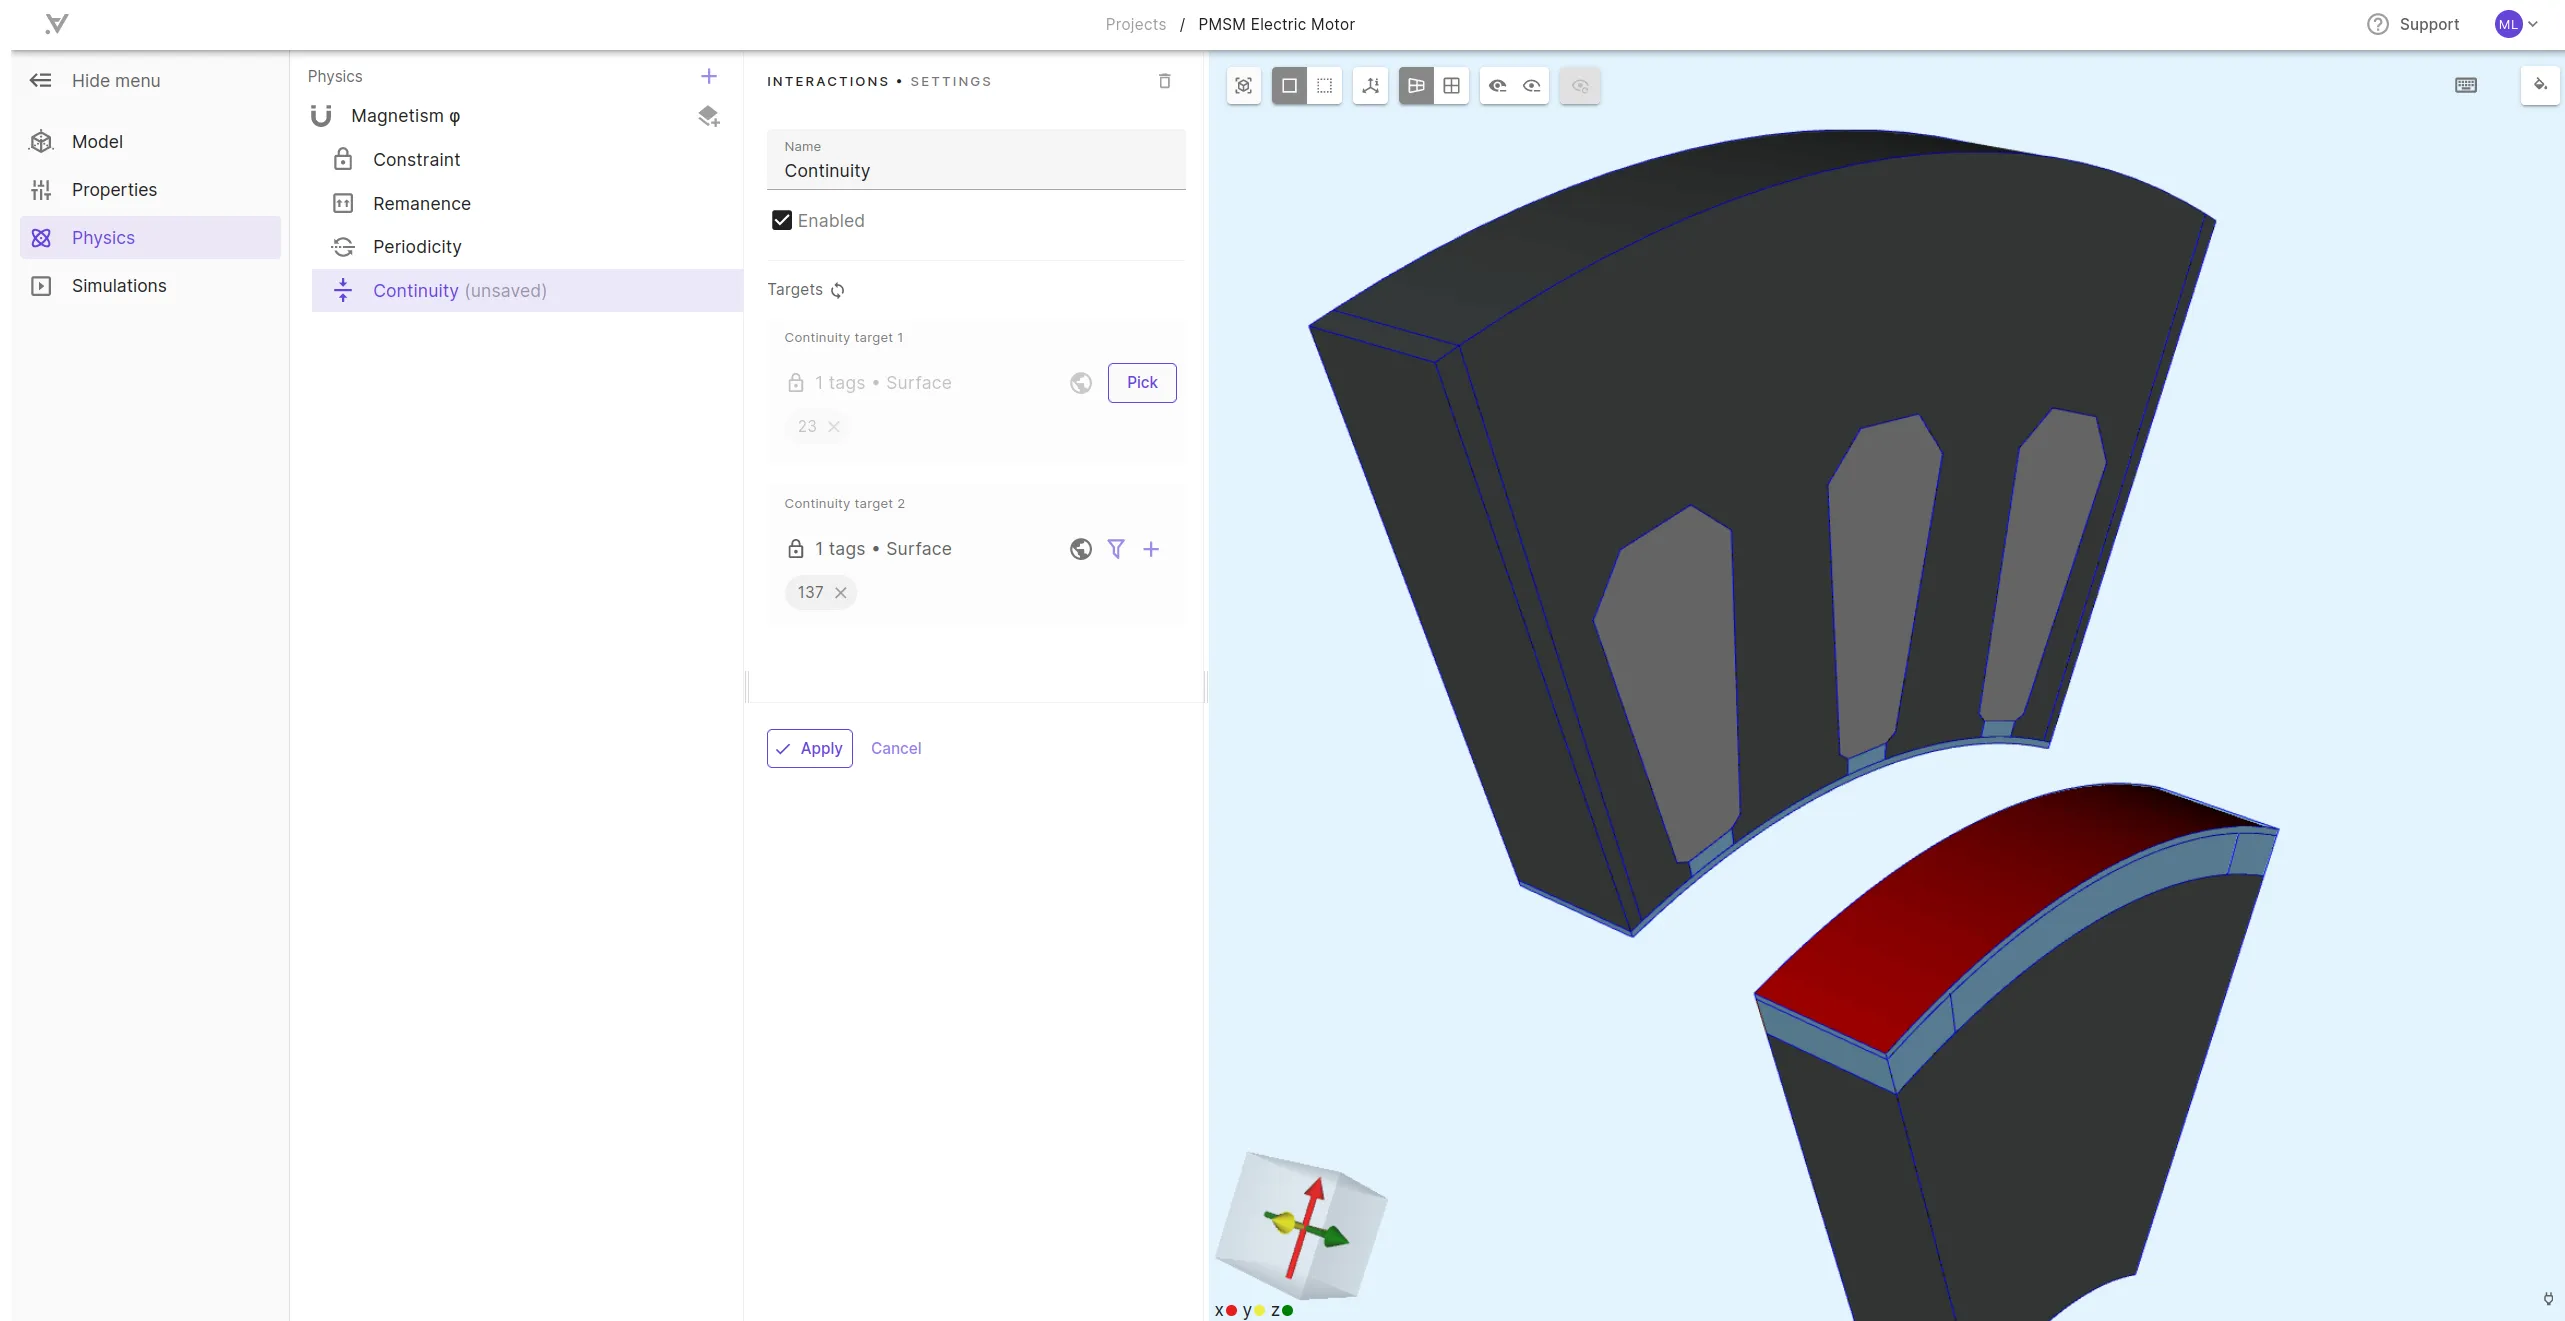Viewport: 2565px width, 1321px height.
Task: Open axes info tool in viewer toolbar
Action: pyautogui.click(x=1371, y=86)
